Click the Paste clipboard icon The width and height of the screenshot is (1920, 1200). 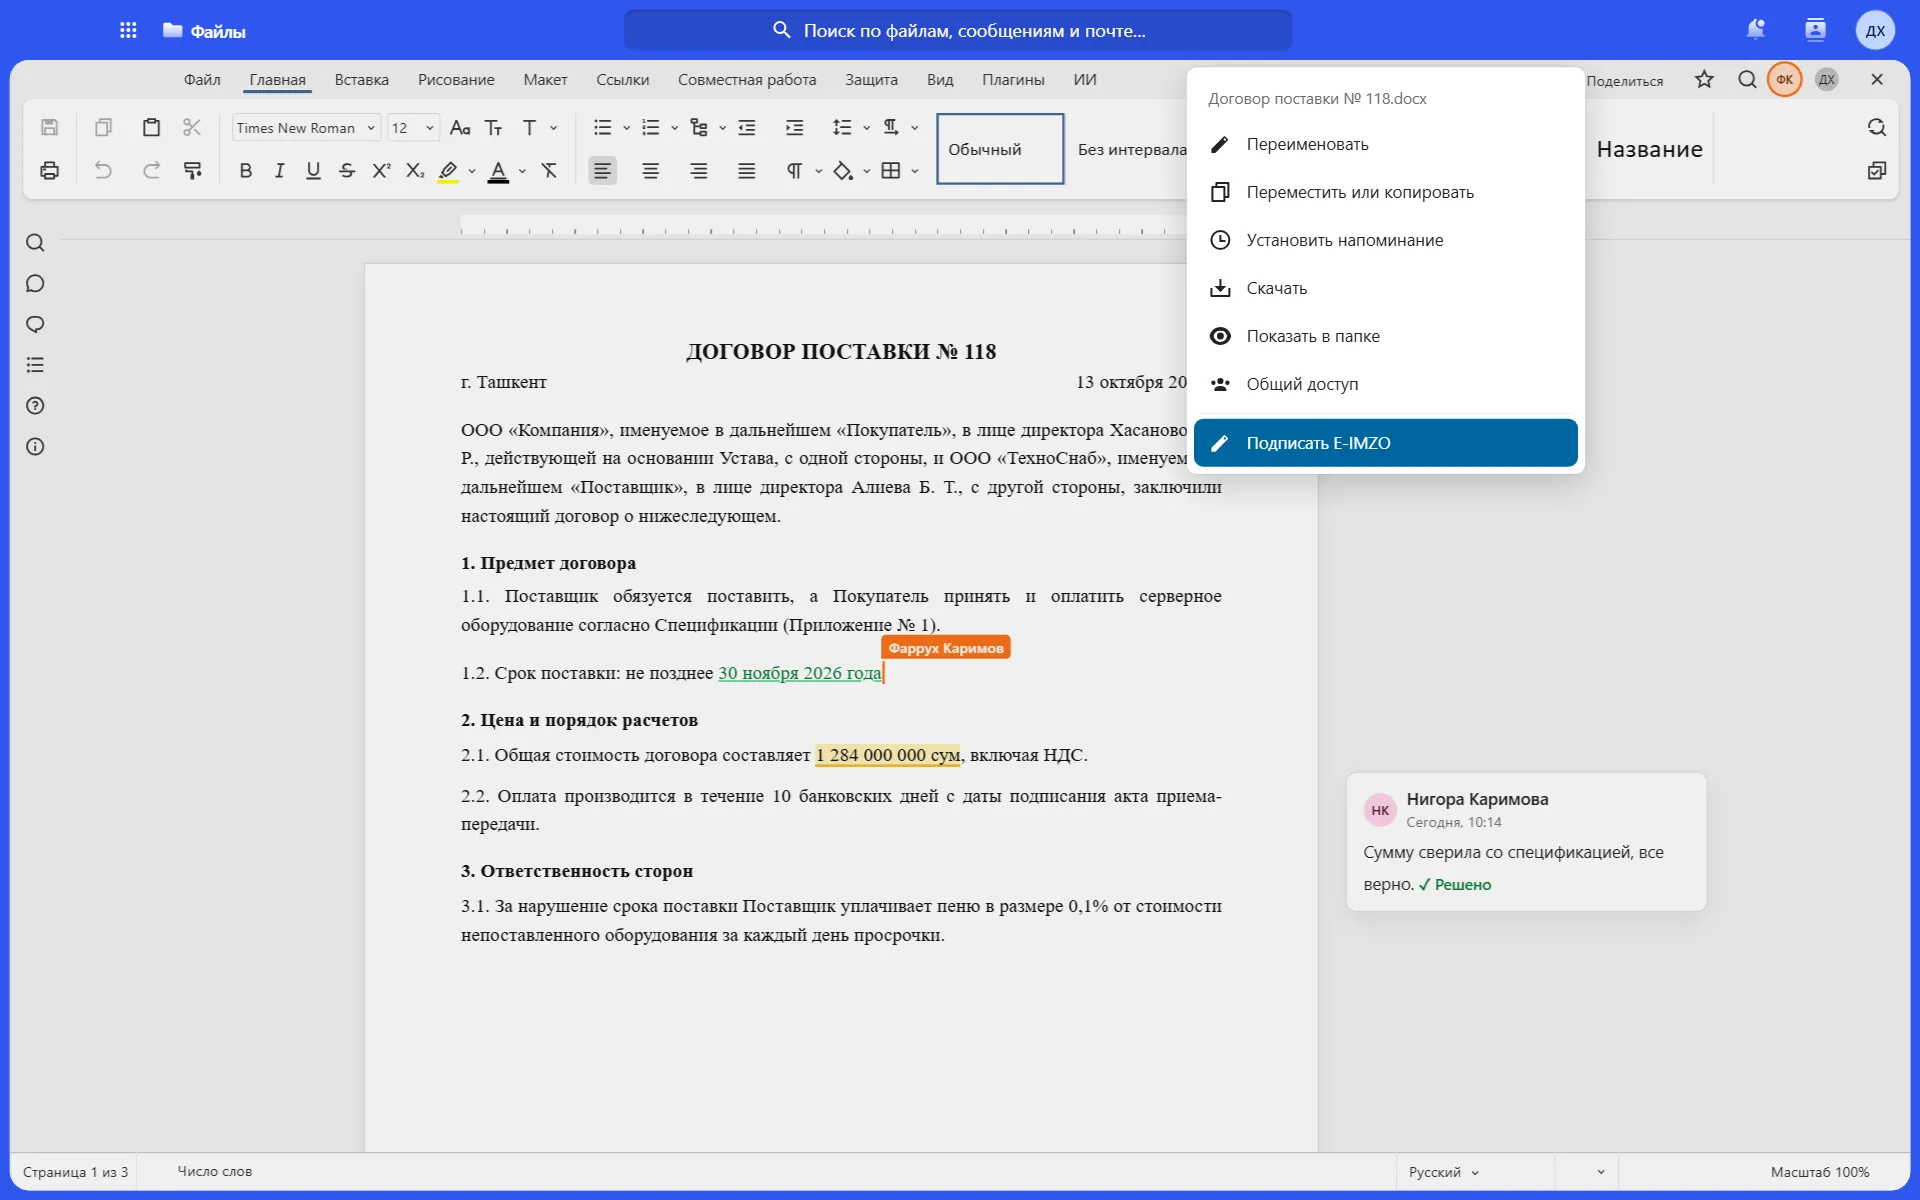tap(151, 127)
